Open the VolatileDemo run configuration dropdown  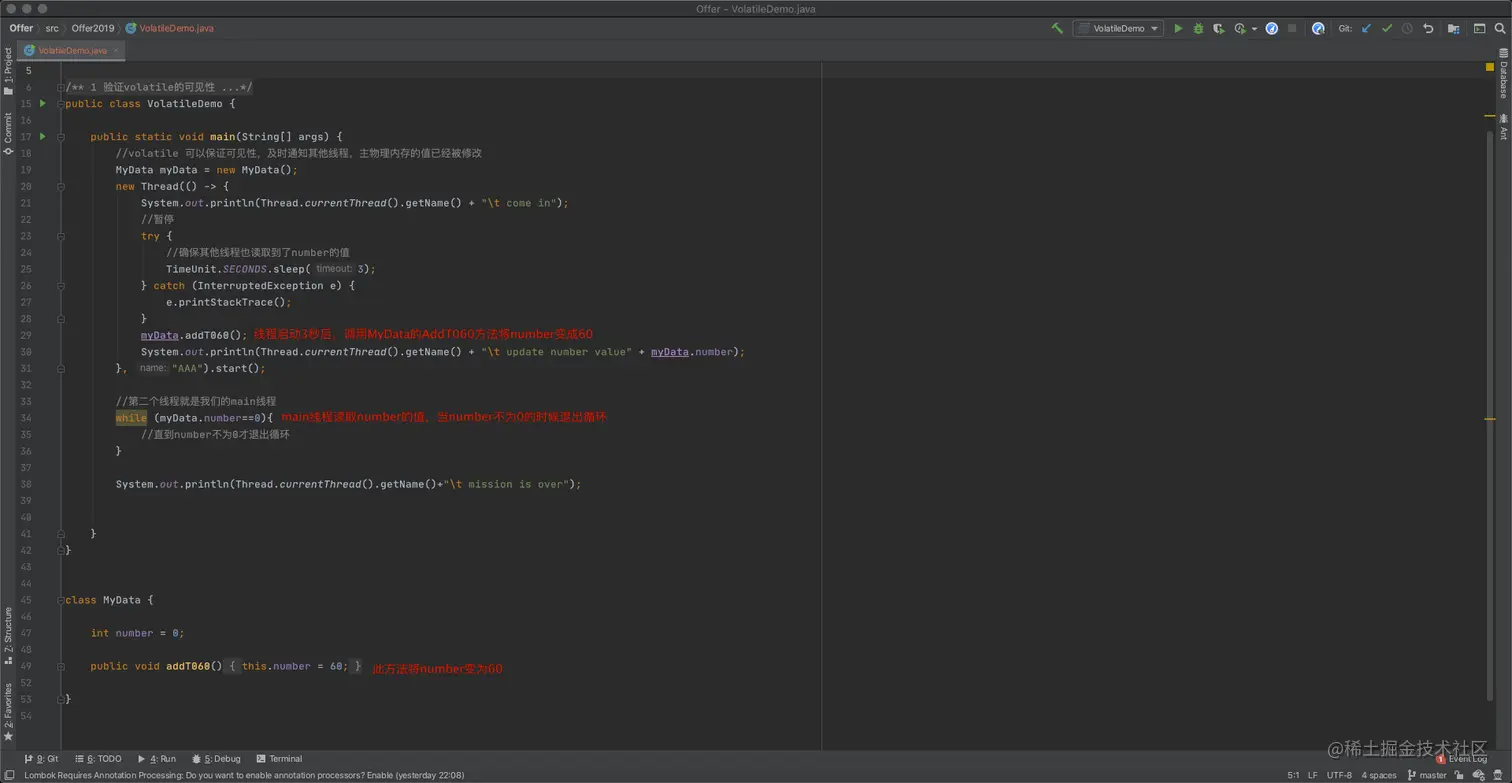[x=1118, y=28]
